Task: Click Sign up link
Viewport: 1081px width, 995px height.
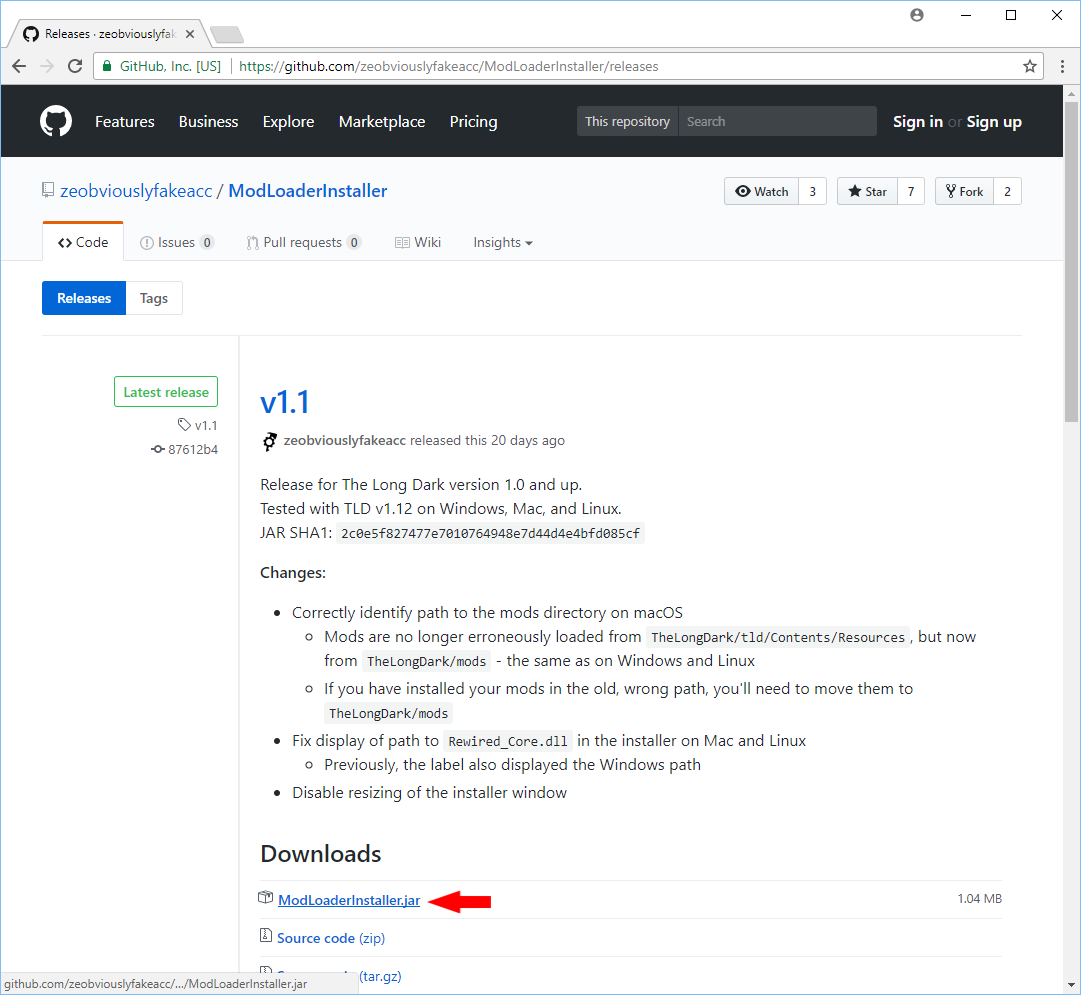Action: click(x=993, y=121)
